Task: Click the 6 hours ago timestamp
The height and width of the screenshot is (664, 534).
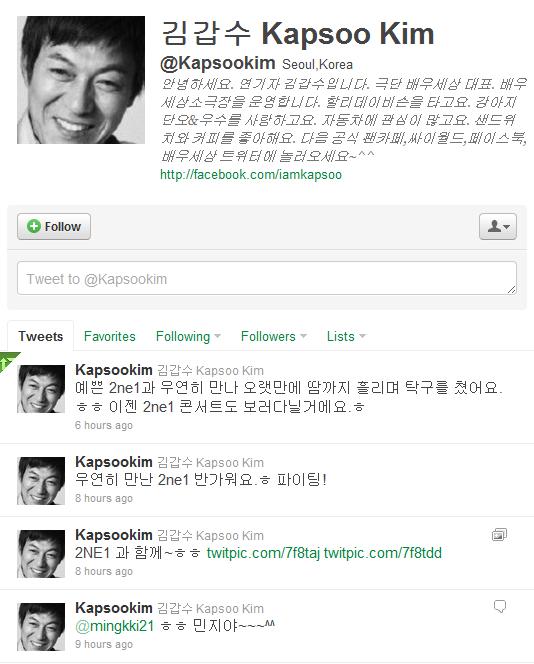Action: (104, 425)
